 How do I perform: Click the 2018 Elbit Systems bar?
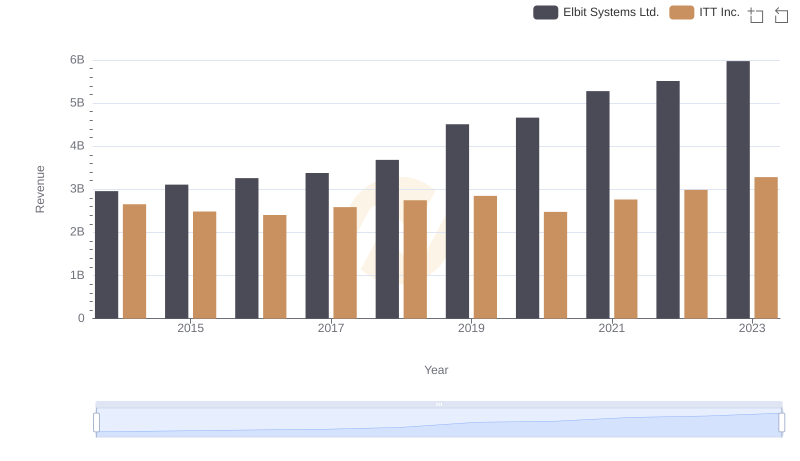tap(387, 239)
